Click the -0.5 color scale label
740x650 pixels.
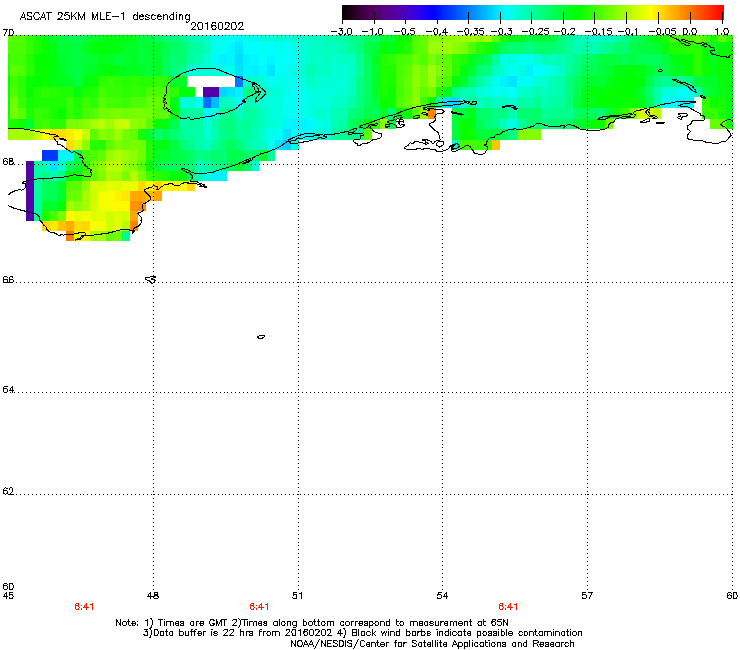point(404,32)
